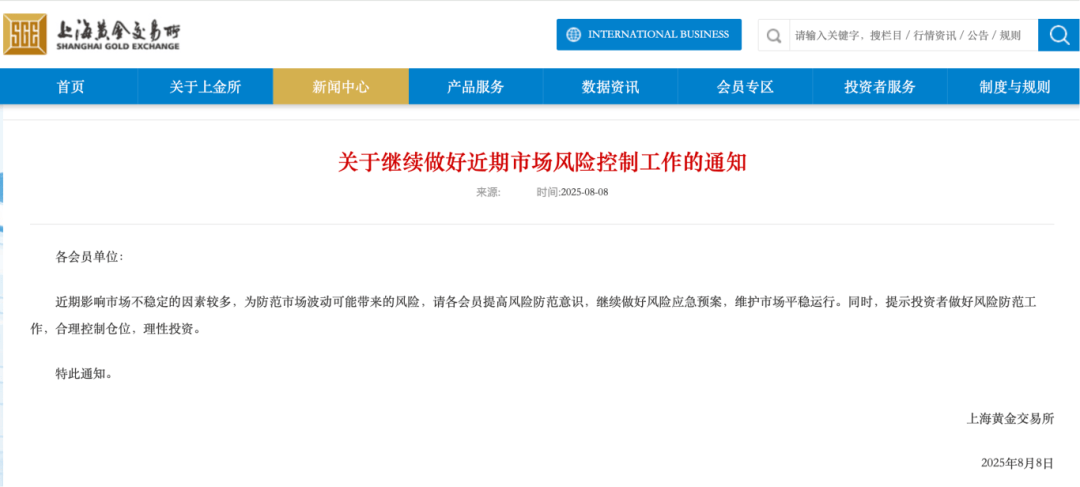Click the 特此通知。 line
This screenshot has height=487, width=1080.
coord(83,374)
